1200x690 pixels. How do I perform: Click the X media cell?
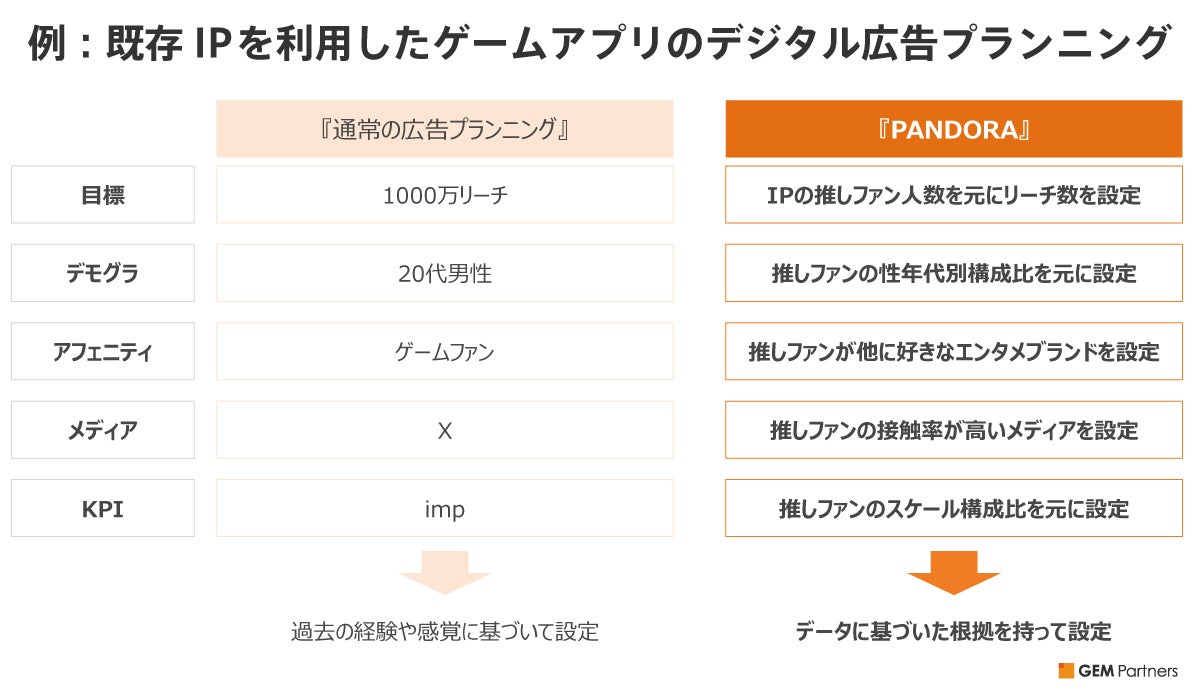point(444,430)
